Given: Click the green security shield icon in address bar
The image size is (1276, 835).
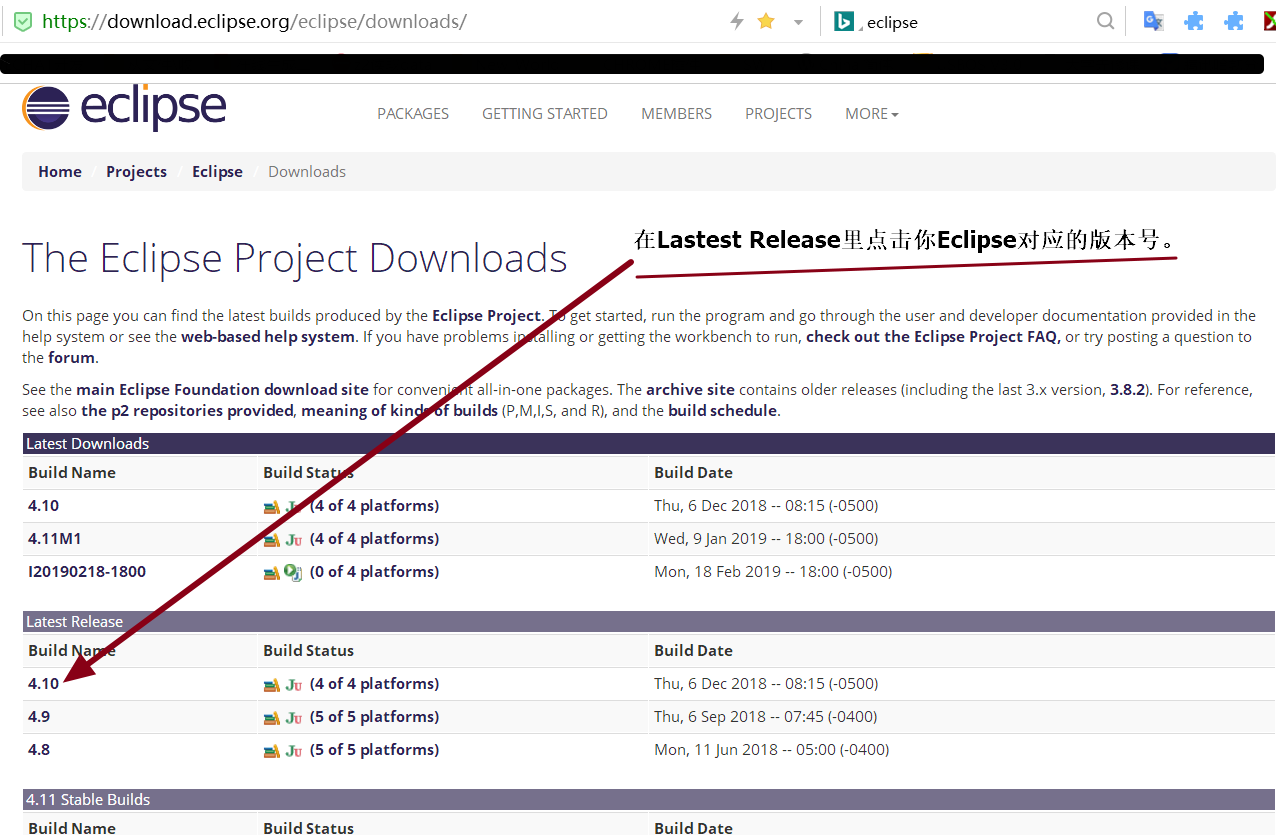Looking at the screenshot, I should pyautogui.click(x=22, y=21).
